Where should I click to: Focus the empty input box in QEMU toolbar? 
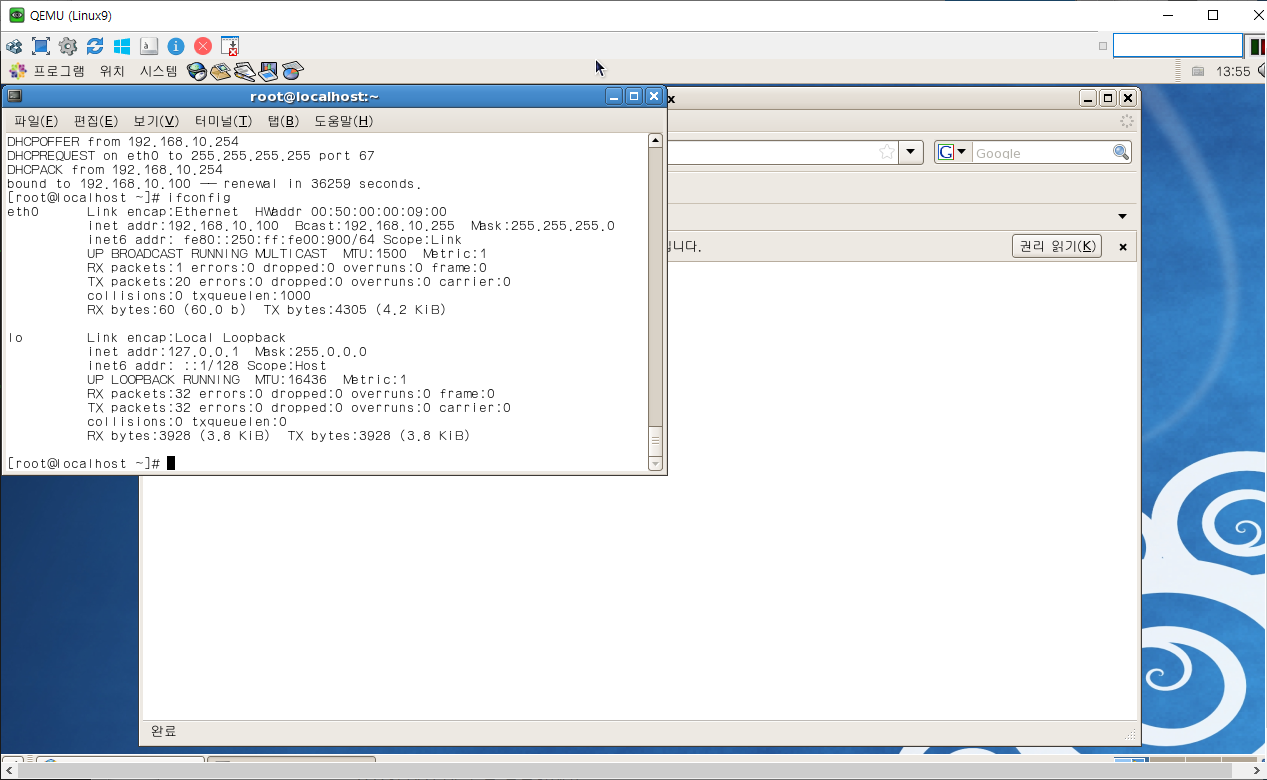click(x=1177, y=46)
